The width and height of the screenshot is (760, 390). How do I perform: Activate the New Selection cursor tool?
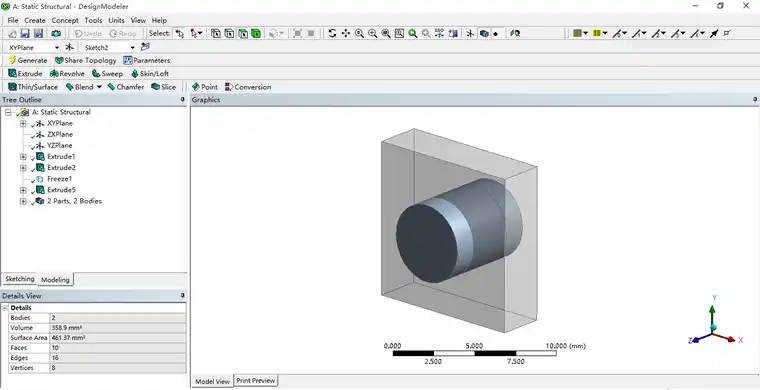click(180, 33)
